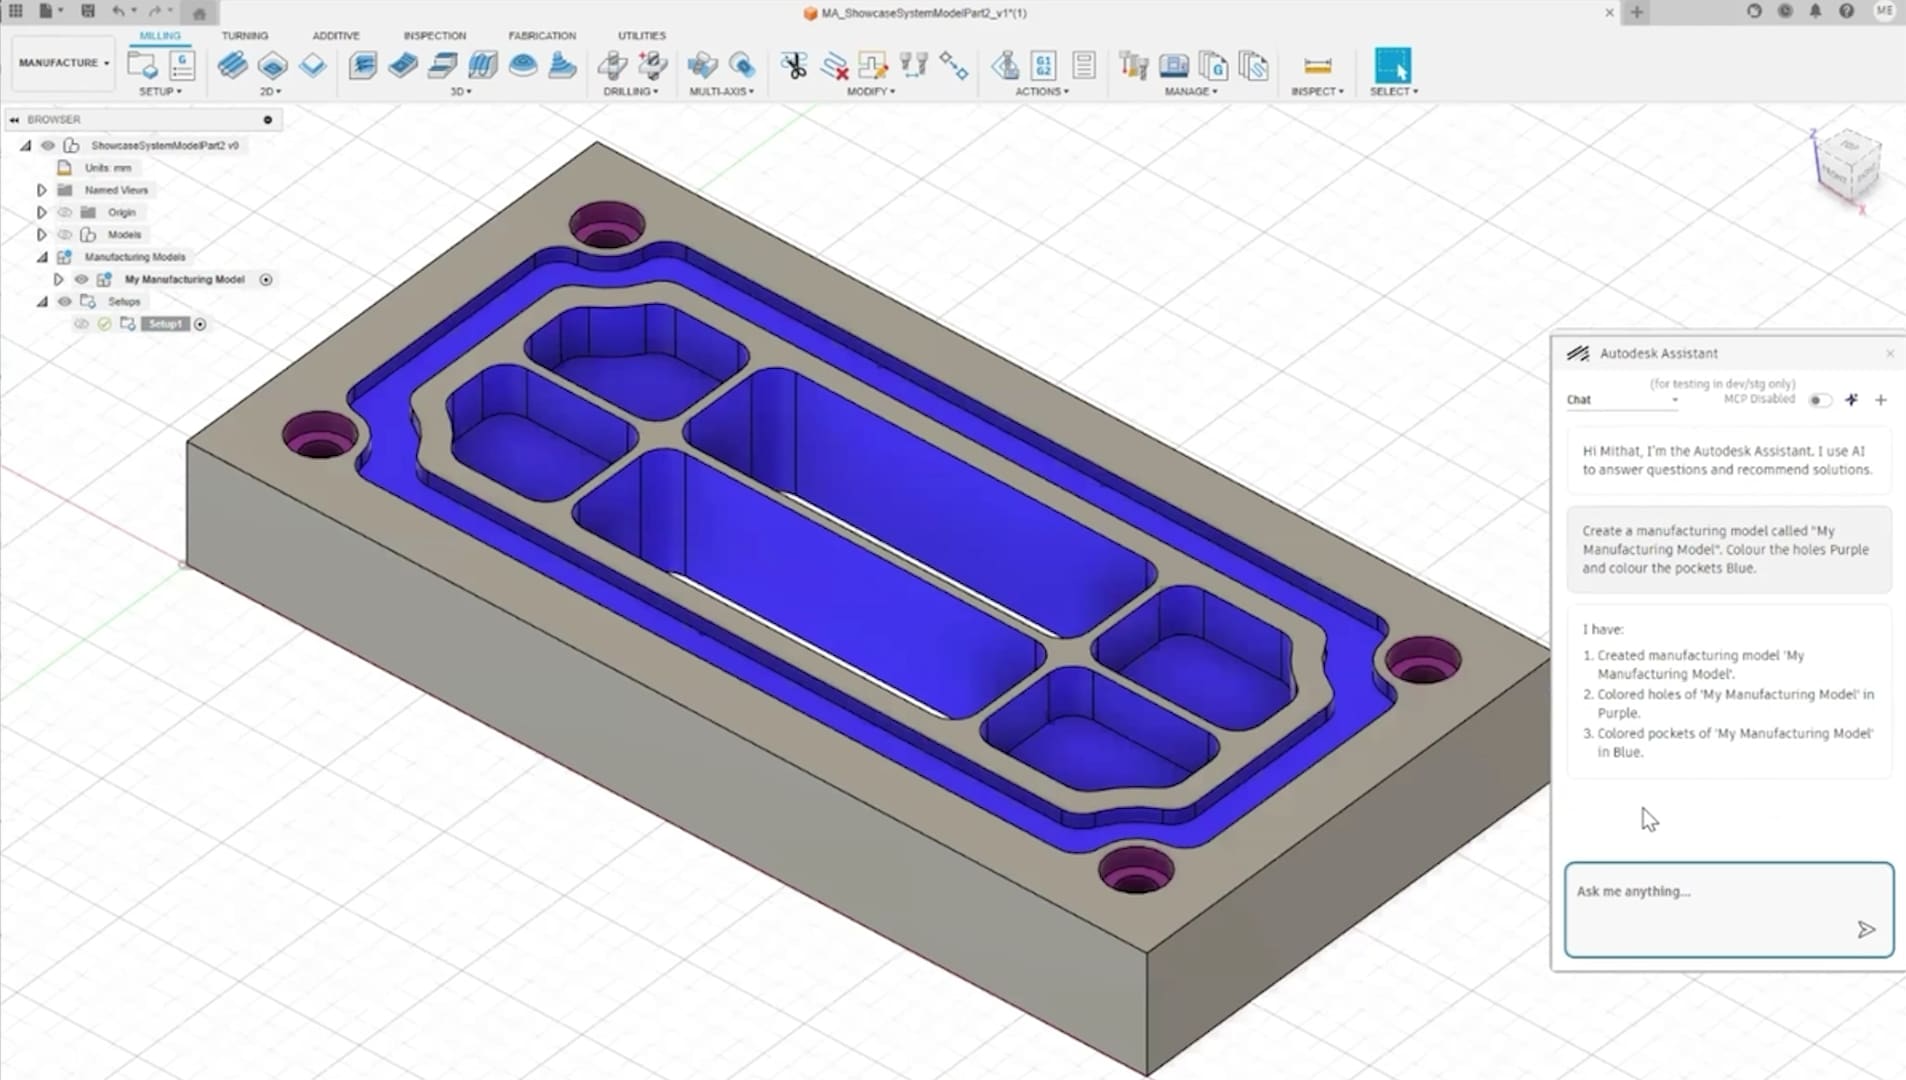Viewport: 1906px width, 1080px height.
Task: Open the Tool Library icon
Action: click(1133, 66)
